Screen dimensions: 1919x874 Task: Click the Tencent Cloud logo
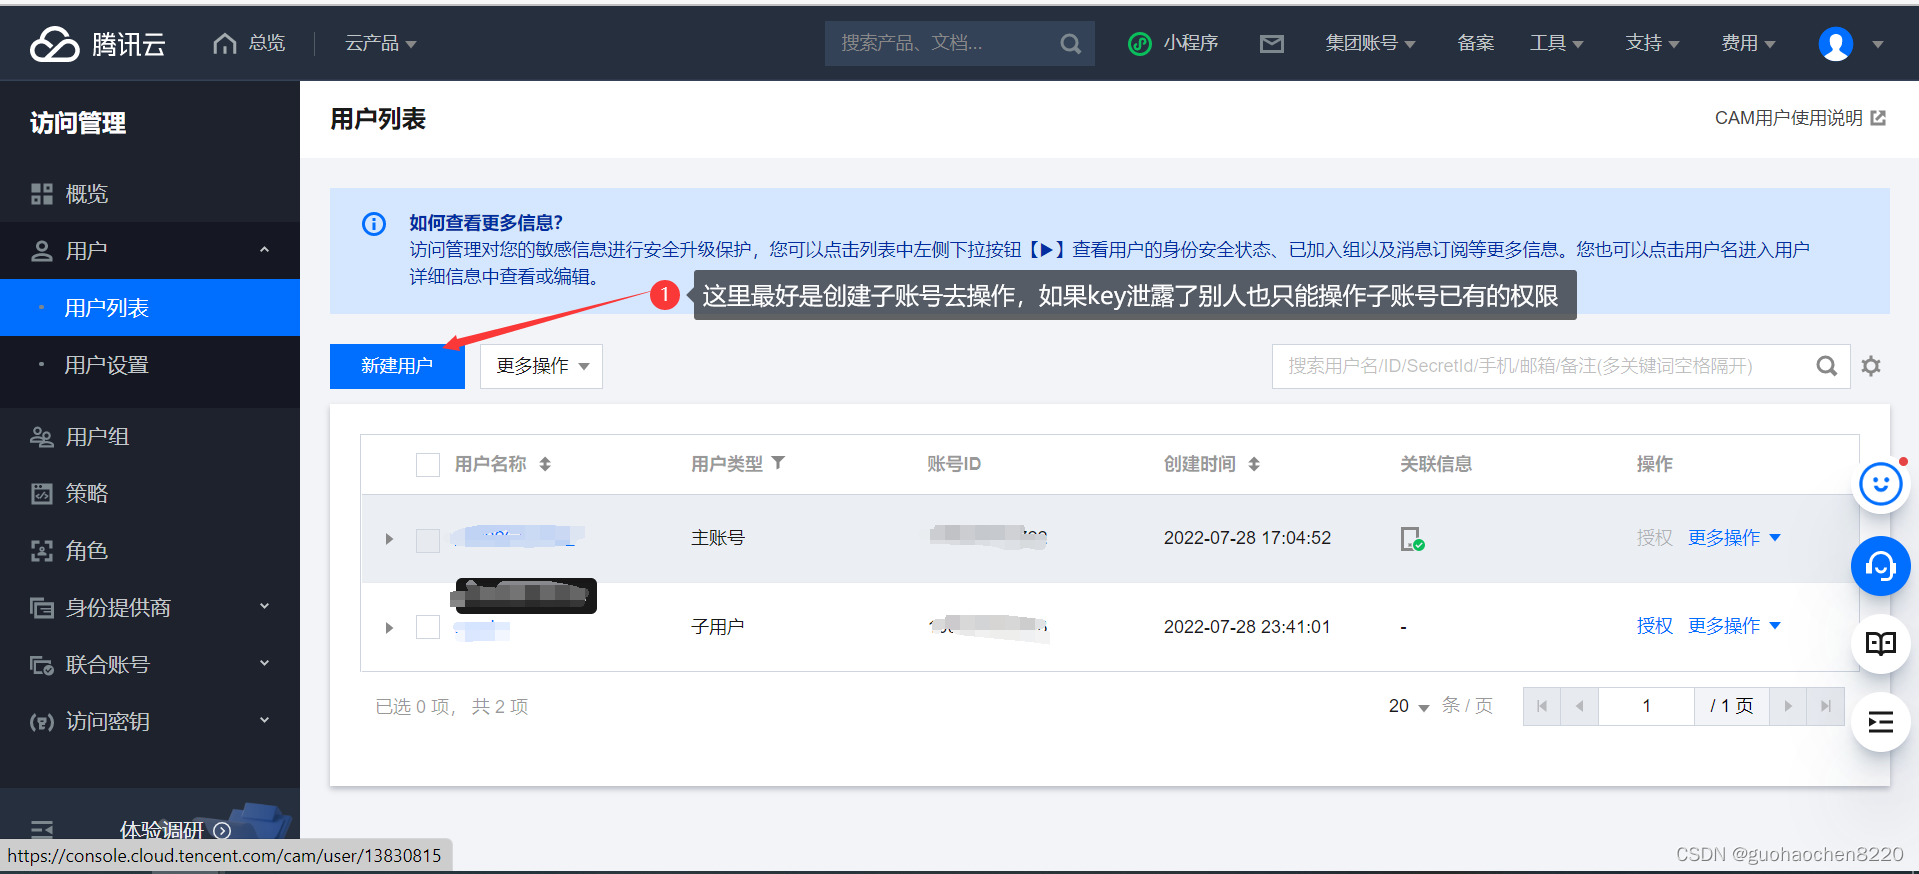point(97,44)
